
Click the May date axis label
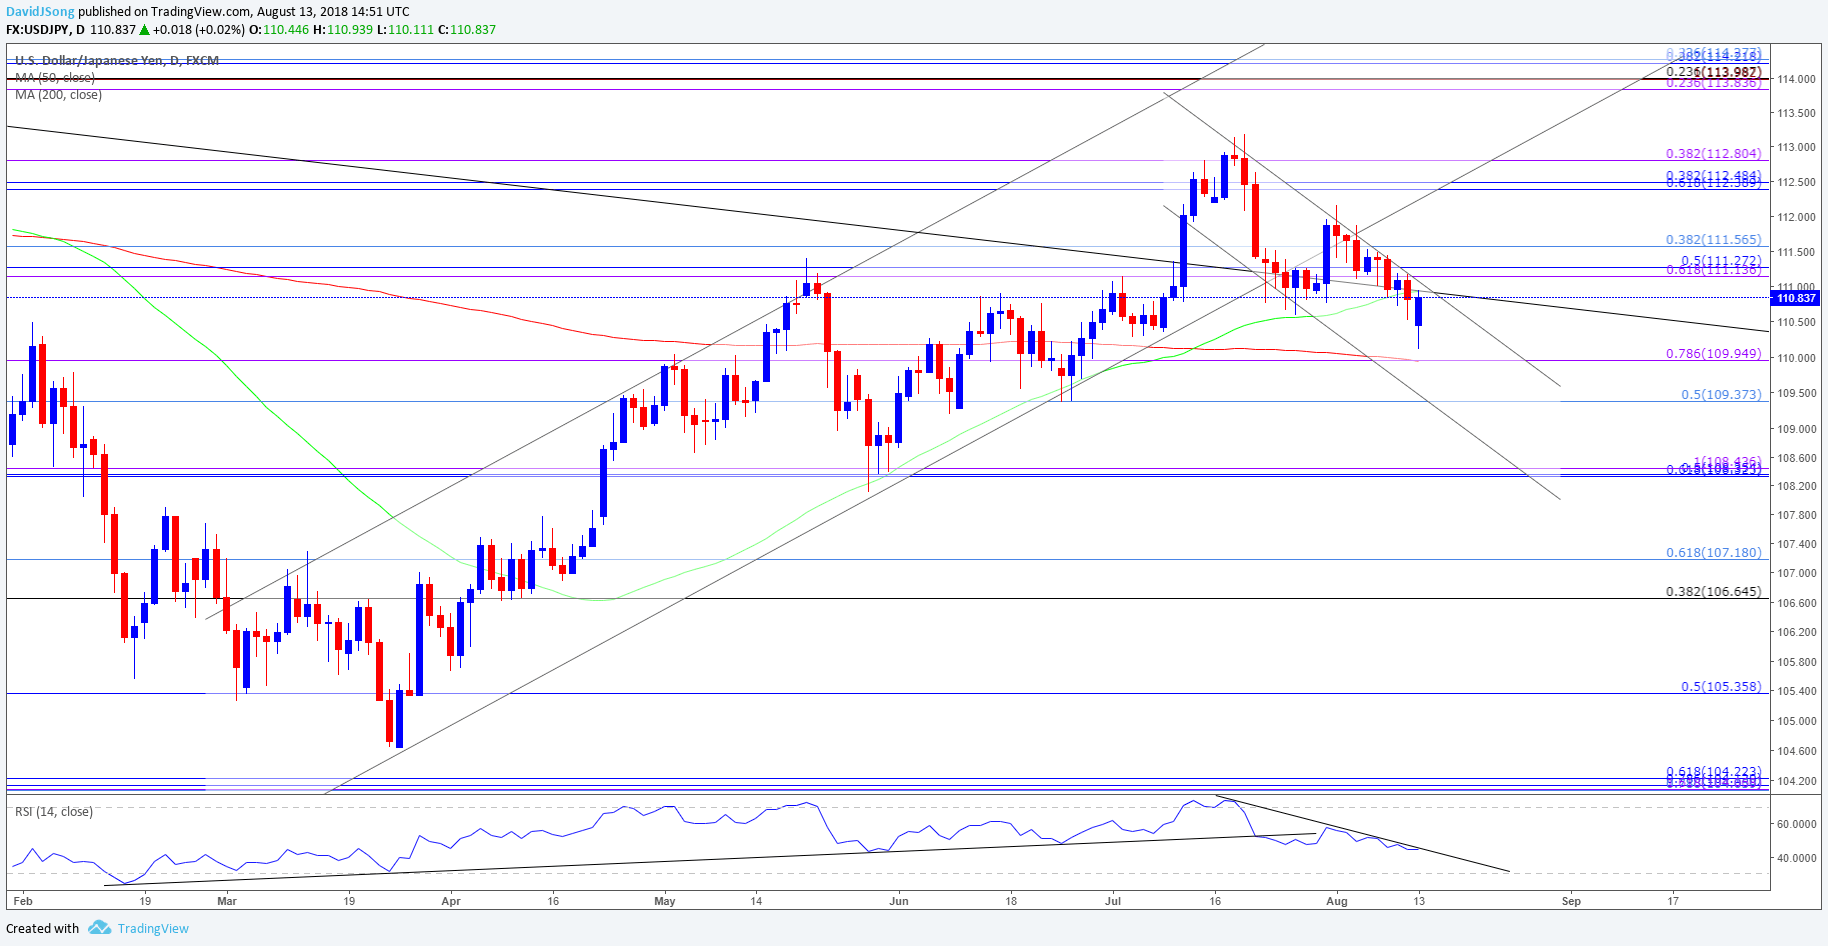(x=665, y=901)
